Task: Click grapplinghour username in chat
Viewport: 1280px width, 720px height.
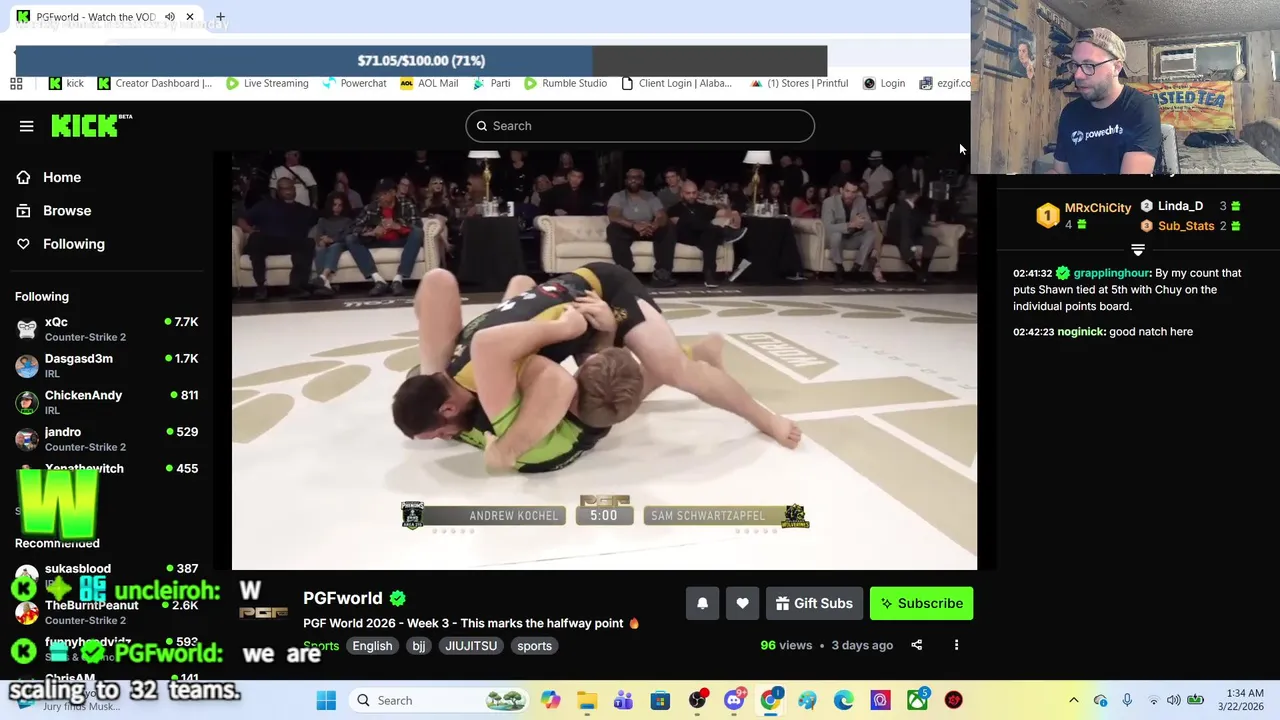Action: pos(1111,273)
